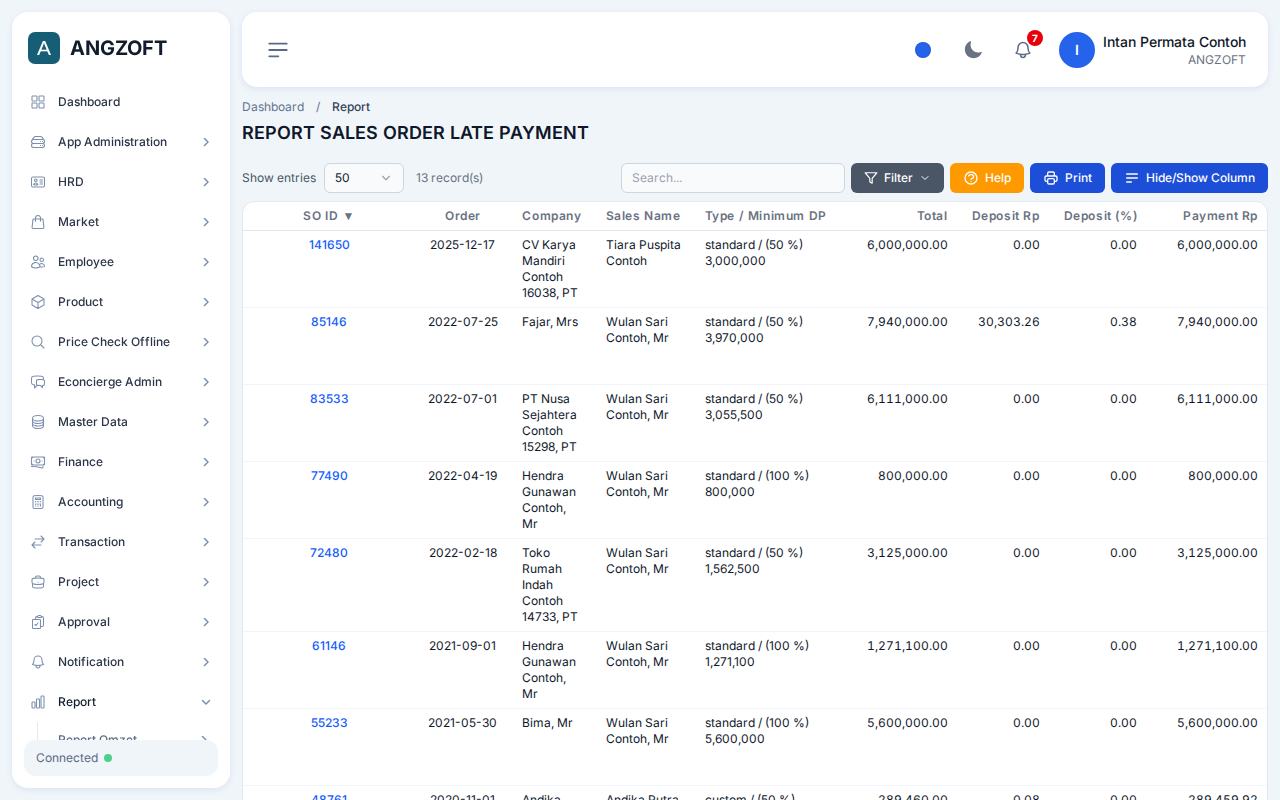Image resolution: width=1280 pixels, height=800 pixels.
Task: Click the Project briefcase icon
Action: coord(38,582)
